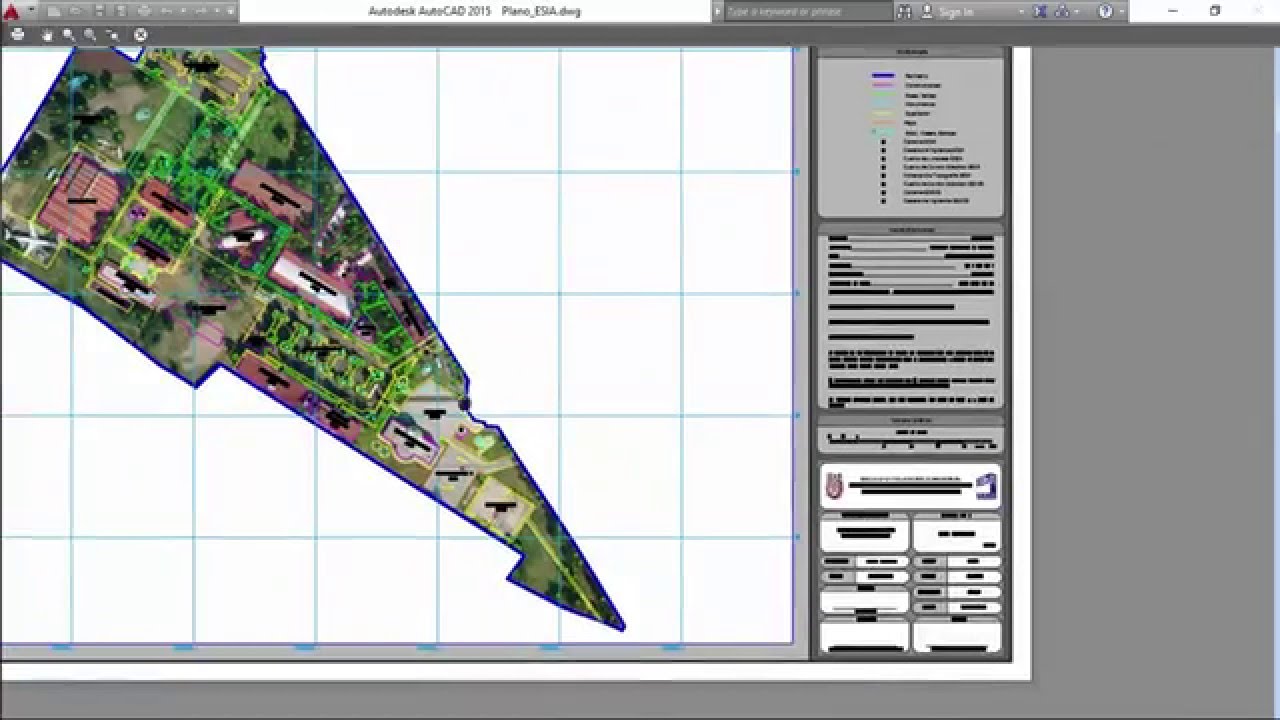Screen dimensions: 1280x720
Task: Open the Help question mark icon
Action: pos(1105,11)
